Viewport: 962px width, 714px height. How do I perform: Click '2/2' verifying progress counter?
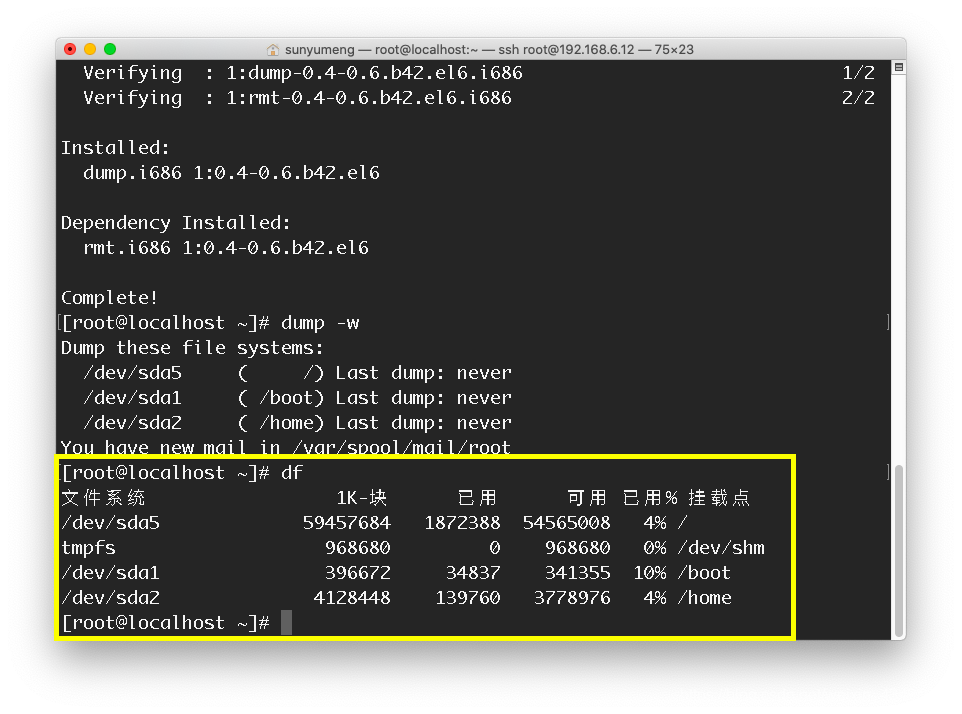click(x=858, y=98)
